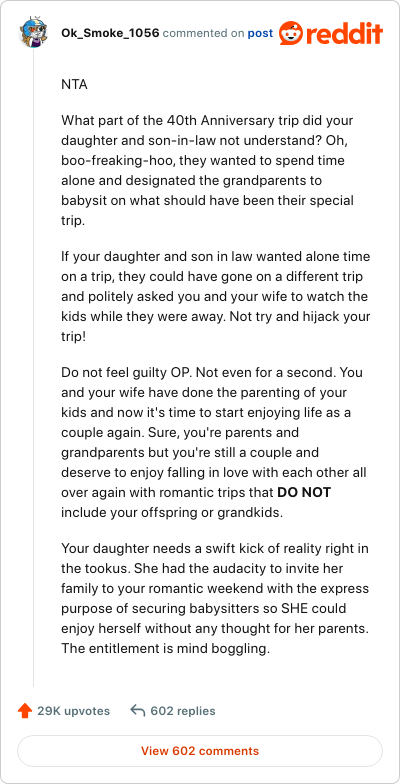Click the orange upvote arrow icon
This screenshot has width=400, height=784.
[24, 710]
